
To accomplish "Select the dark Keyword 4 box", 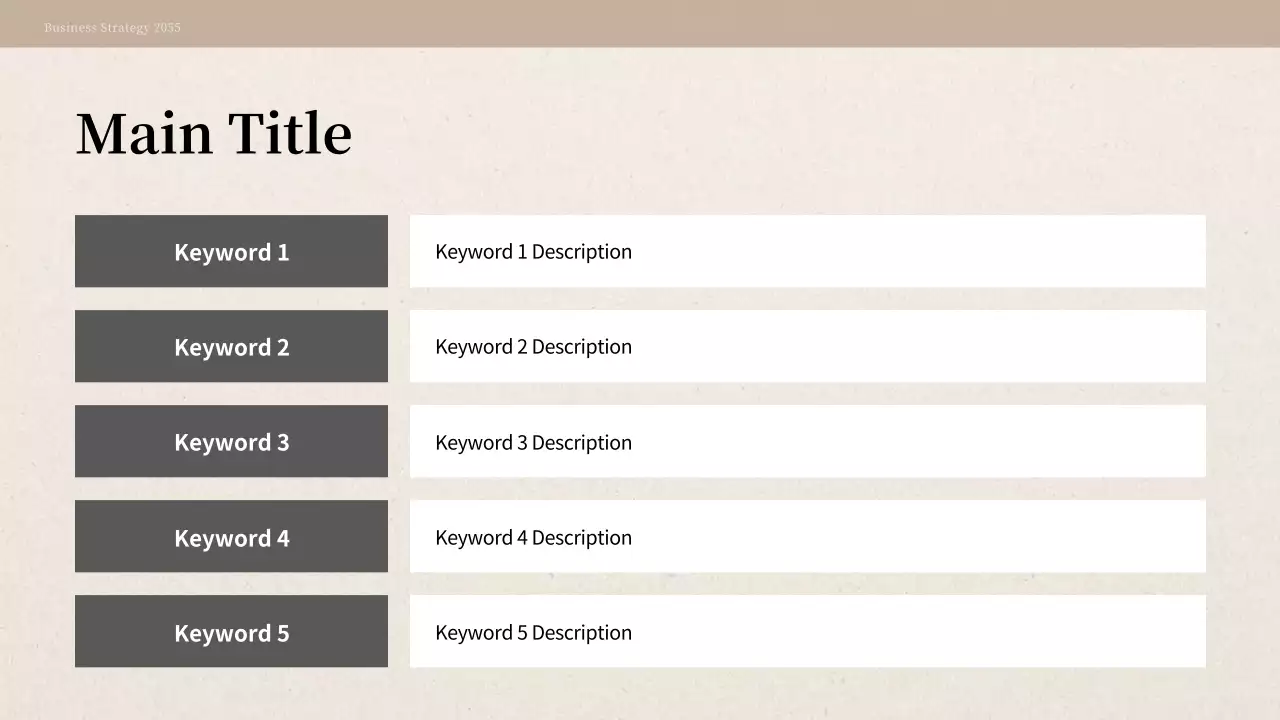I will (231, 536).
